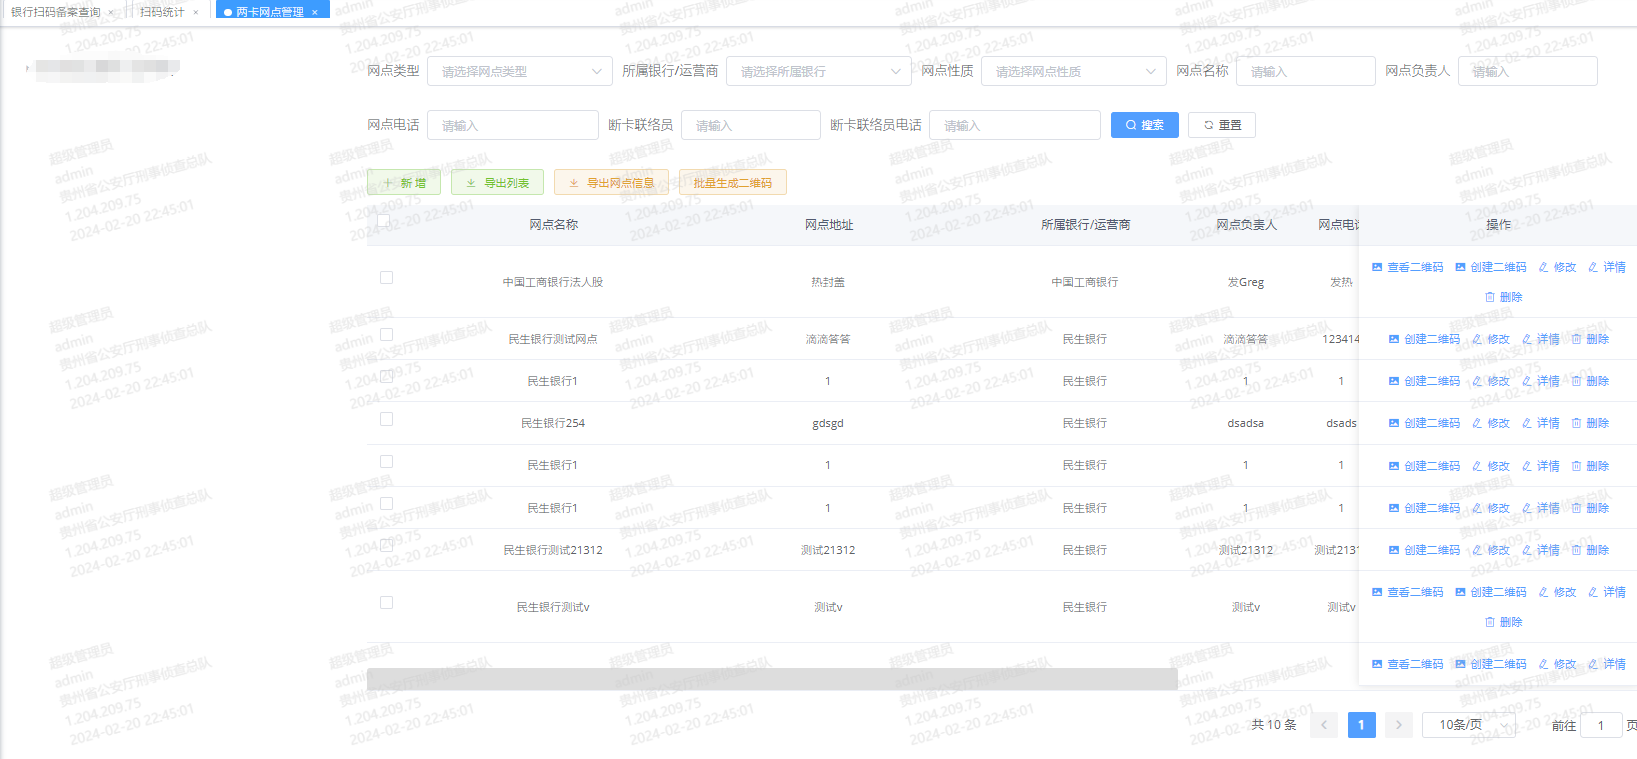Check the 民生银行测试21312 row checkbox
The height and width of the screenshot is (759, 1637).
tap(386, 546)
